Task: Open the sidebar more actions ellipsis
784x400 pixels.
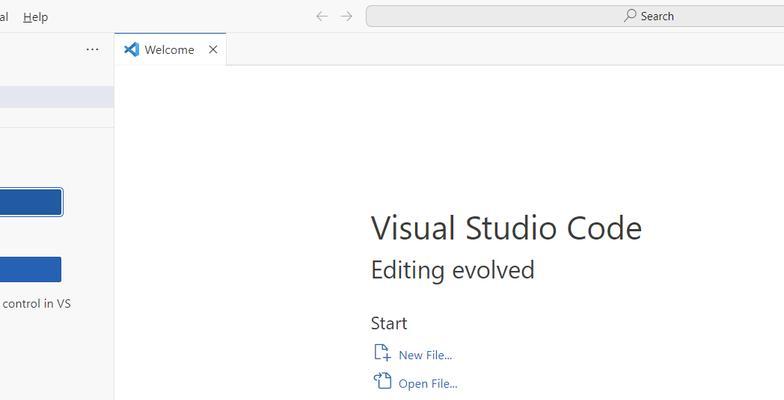Action: [x=92, y=50]
